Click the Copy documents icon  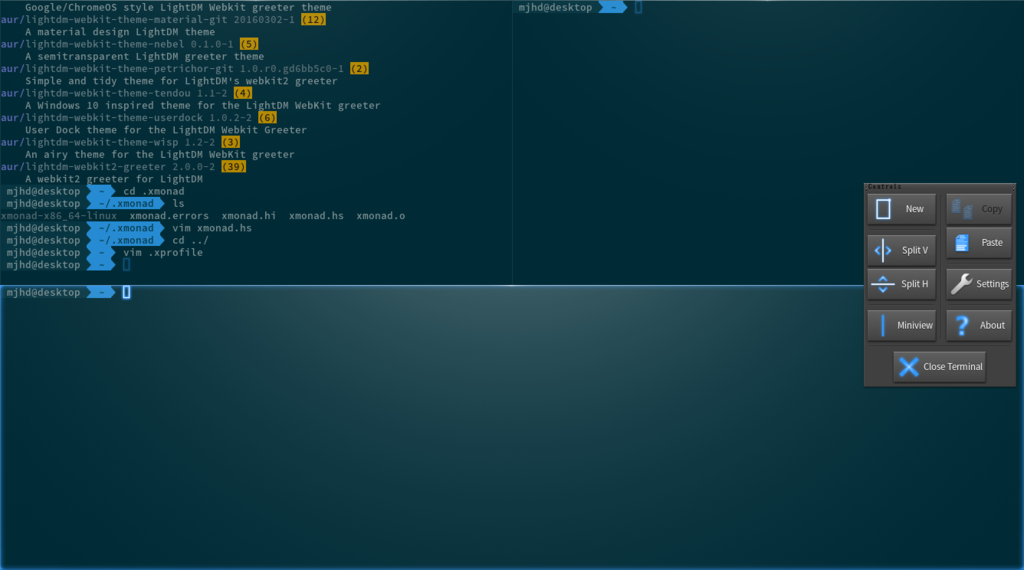[x=962, y=209]
